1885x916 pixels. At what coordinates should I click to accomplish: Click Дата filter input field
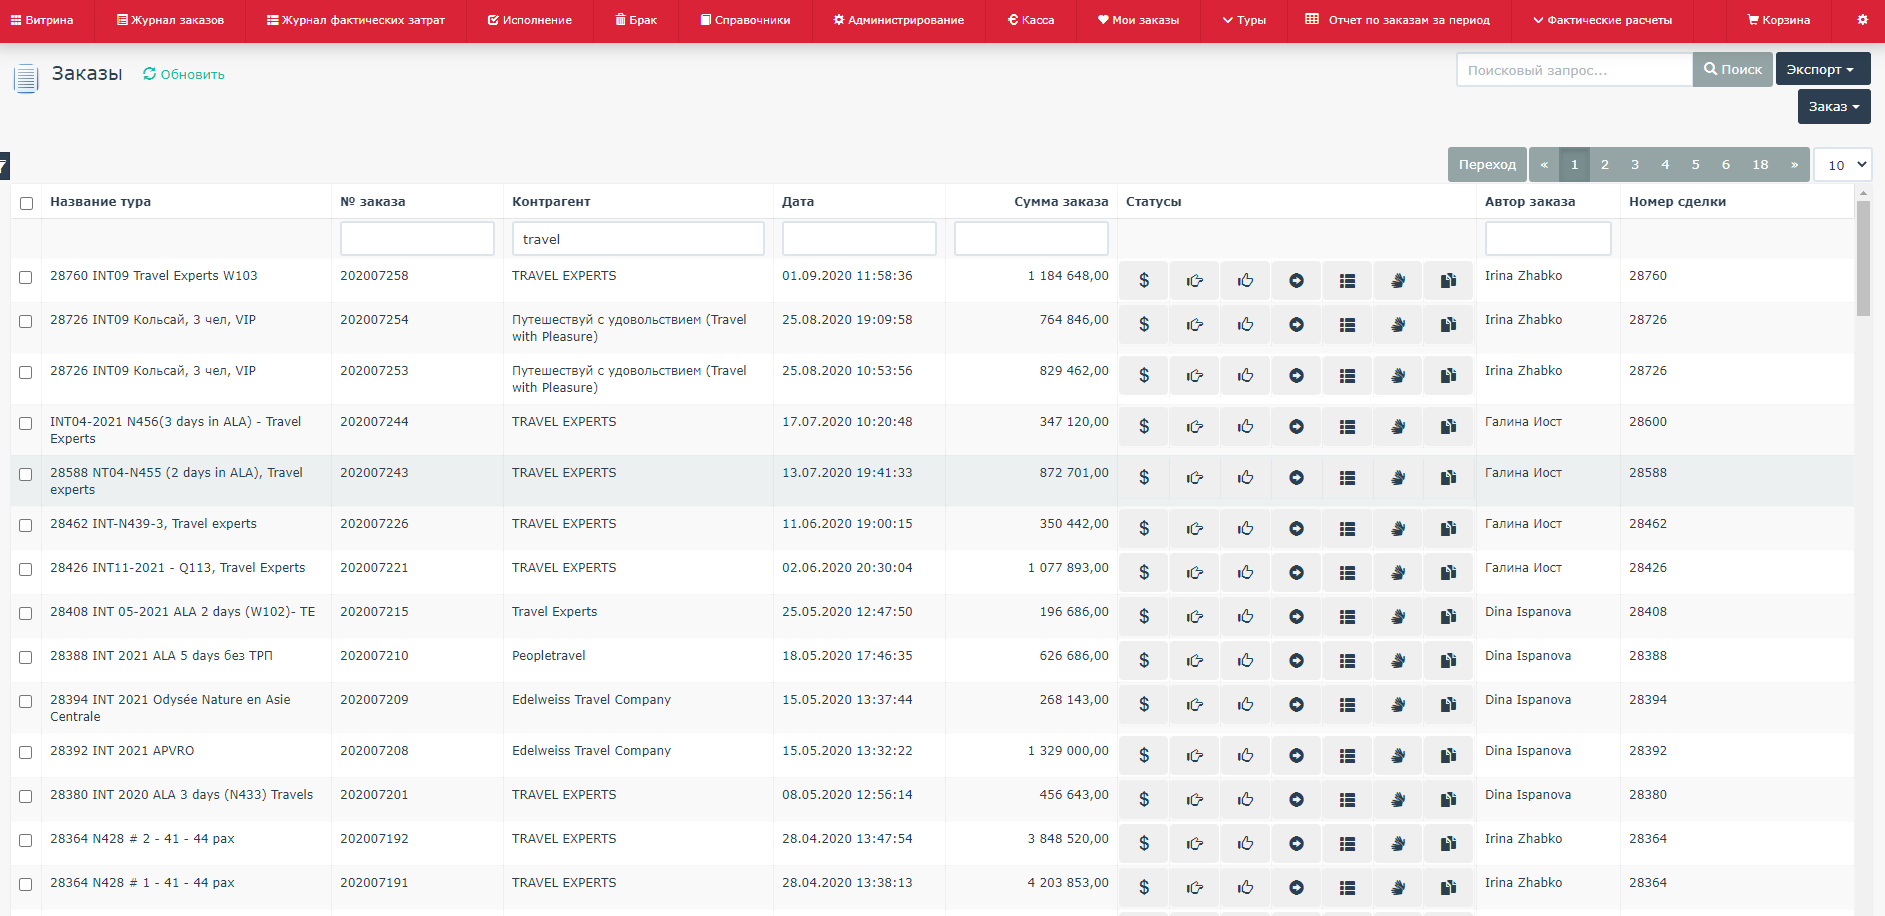[x=859, y=239]
